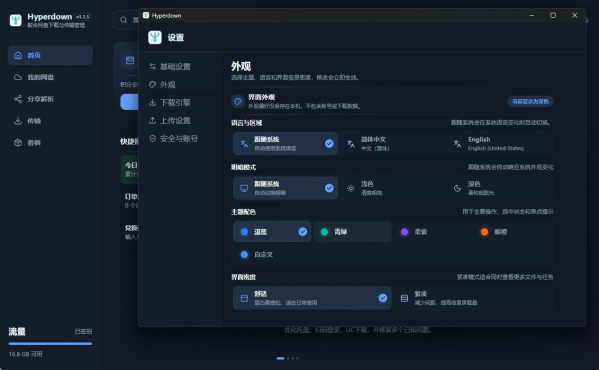Close the Hyperdown settings window
The height and width of the screenshot is (370, 599).
575,15
